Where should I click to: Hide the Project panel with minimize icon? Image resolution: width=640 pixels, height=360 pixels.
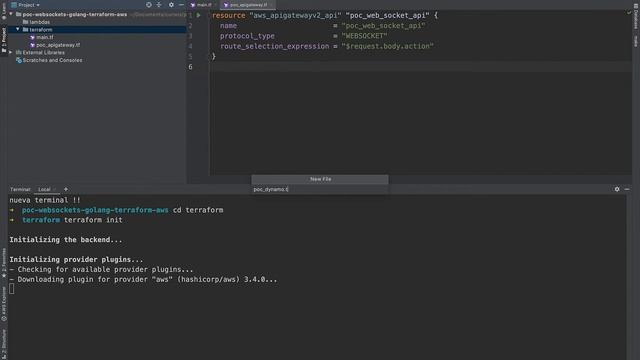tap(181, 4)
